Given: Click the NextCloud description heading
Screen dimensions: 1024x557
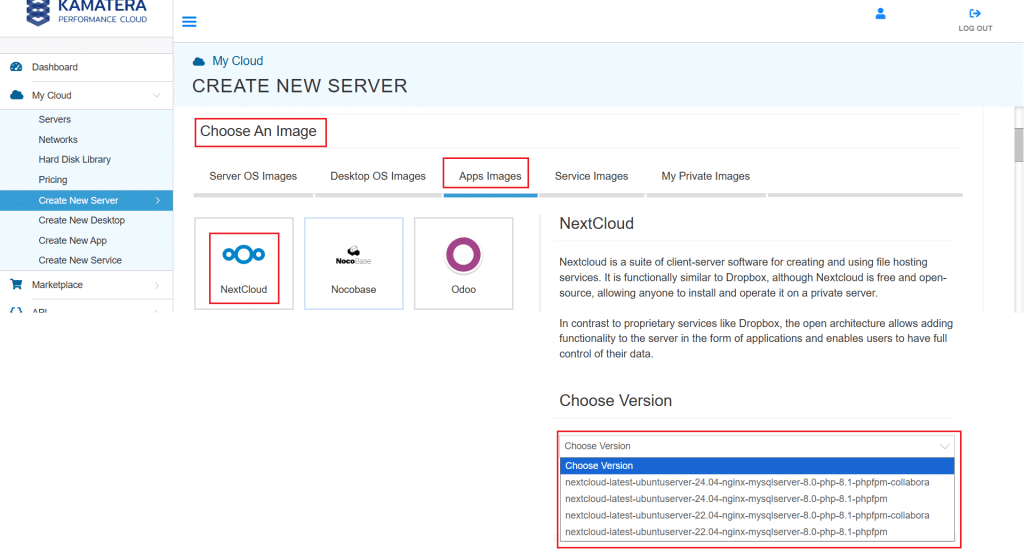Looking at the screenshot, I should (596, 223).
